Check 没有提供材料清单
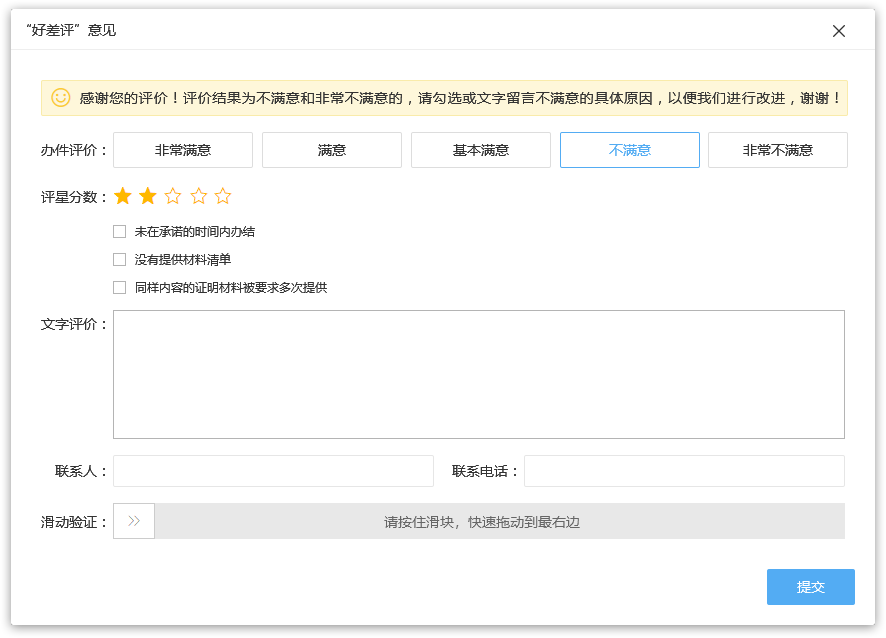886x638 pixels. 119,259
